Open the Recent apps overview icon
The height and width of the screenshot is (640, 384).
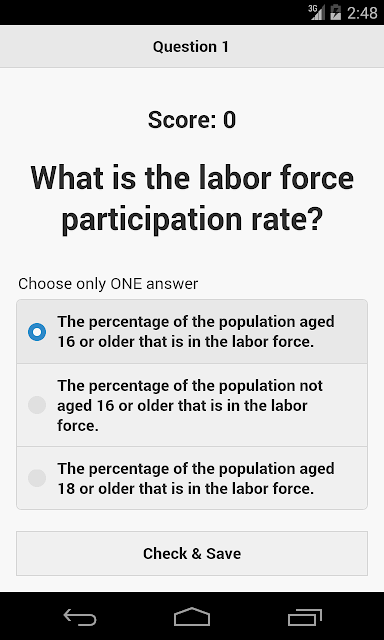(x=304, y=617)
